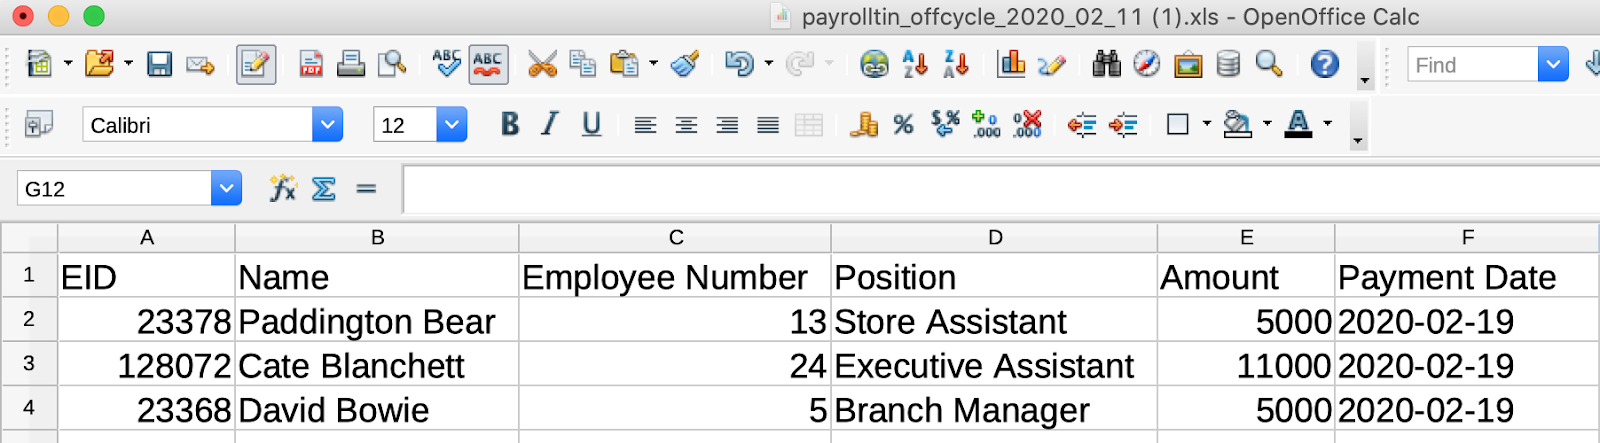The width and height of the screenshot is (1600, 443).
Task: Toggle Underline formatting
Action: (x=591, y=124)
